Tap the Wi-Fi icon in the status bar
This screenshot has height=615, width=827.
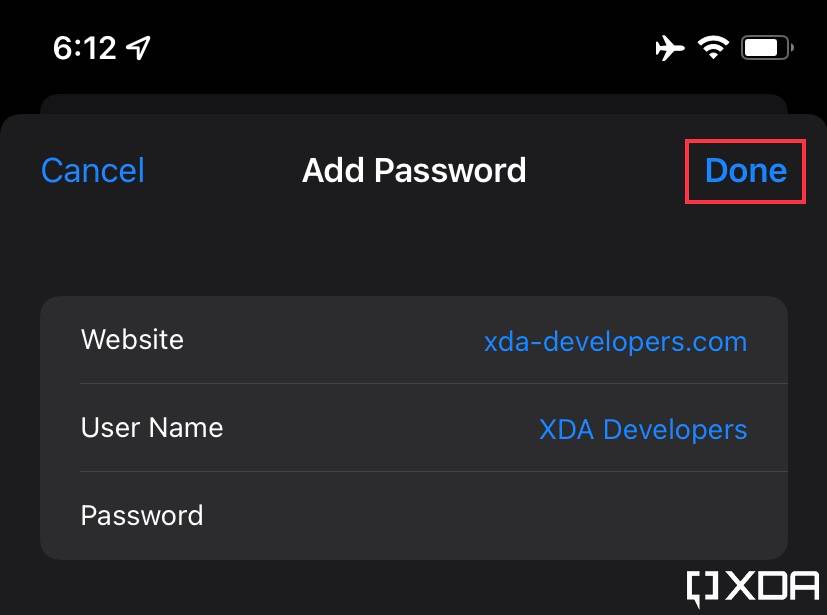pos(713,46)
